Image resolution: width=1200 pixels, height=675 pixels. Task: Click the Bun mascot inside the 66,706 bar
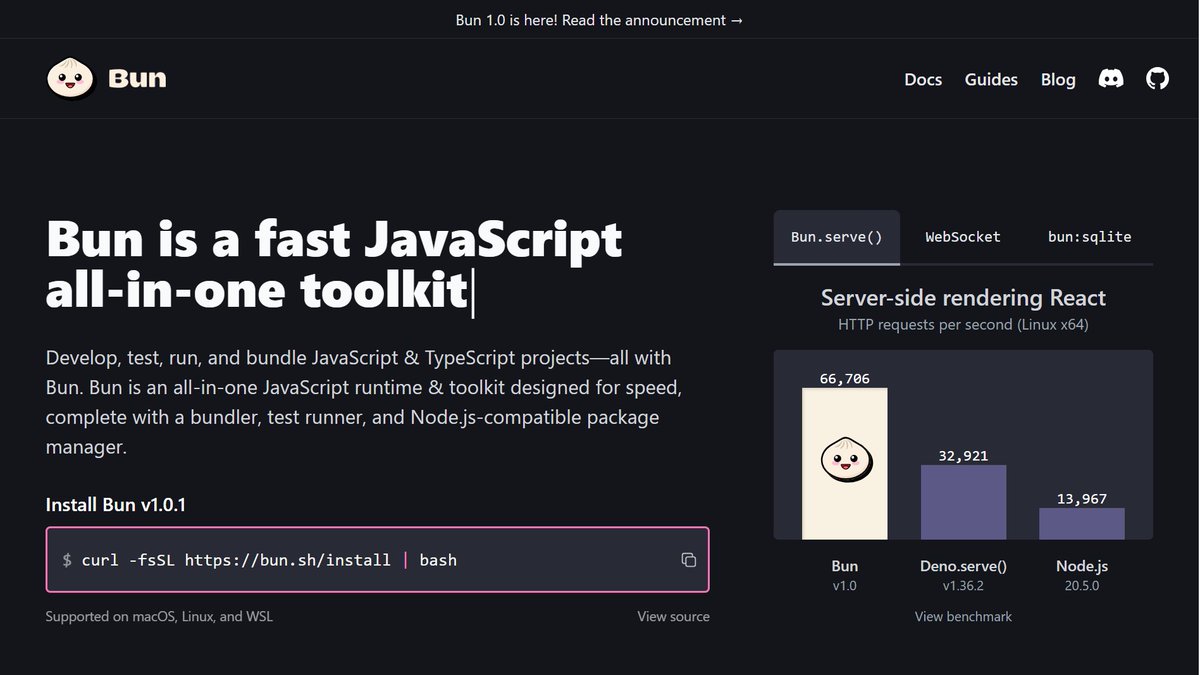point(845,459)
